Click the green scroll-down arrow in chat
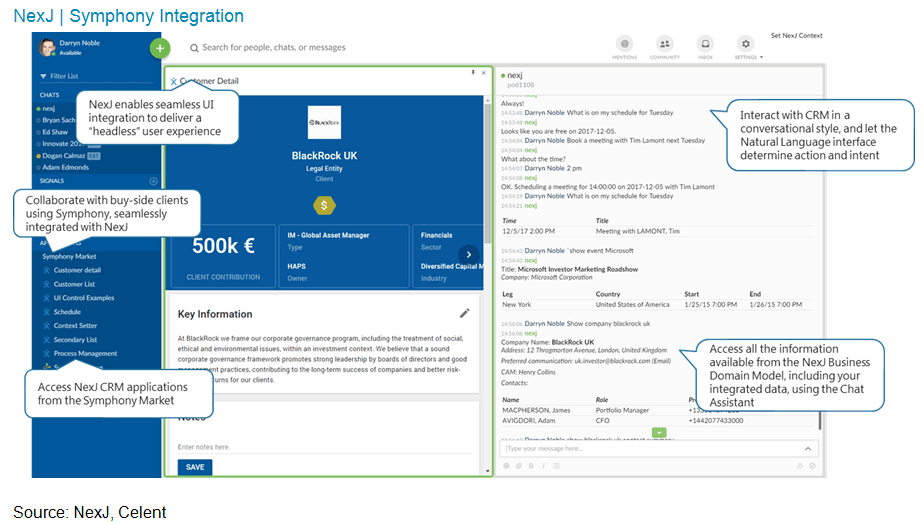 point(659,432)
